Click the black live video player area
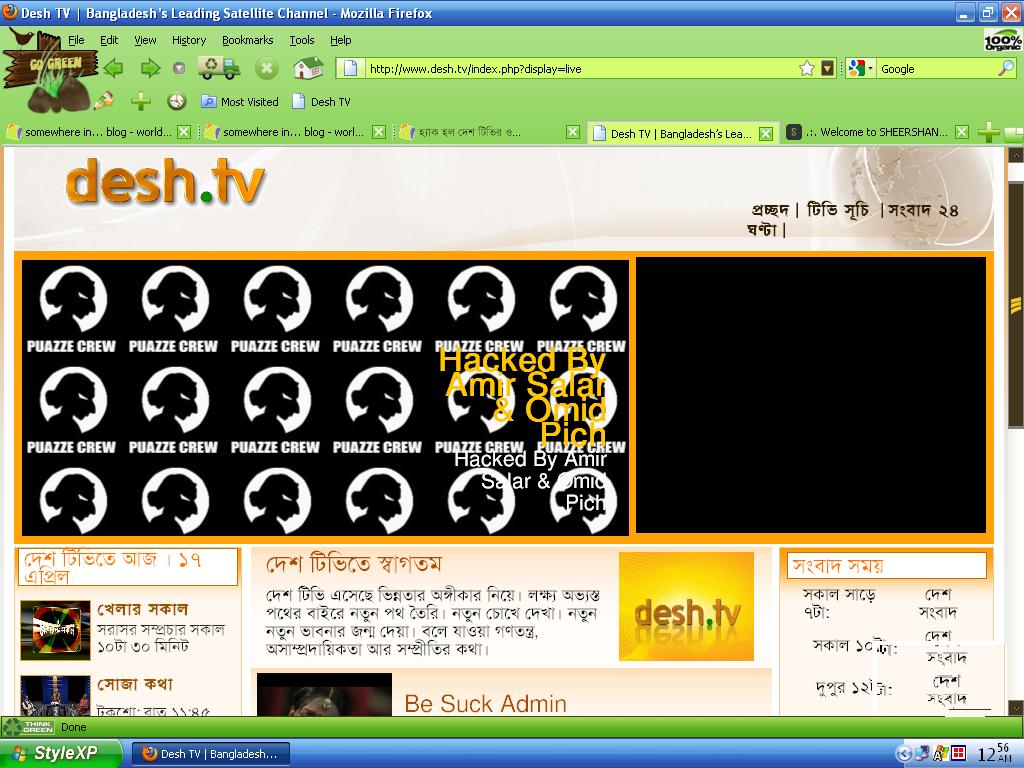The height and width of the screenshot is (768, 1024). 810,395
